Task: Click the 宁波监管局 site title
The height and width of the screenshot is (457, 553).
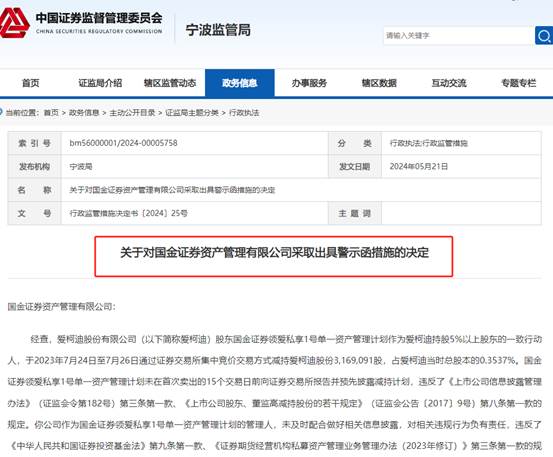Action: [218, 30]
